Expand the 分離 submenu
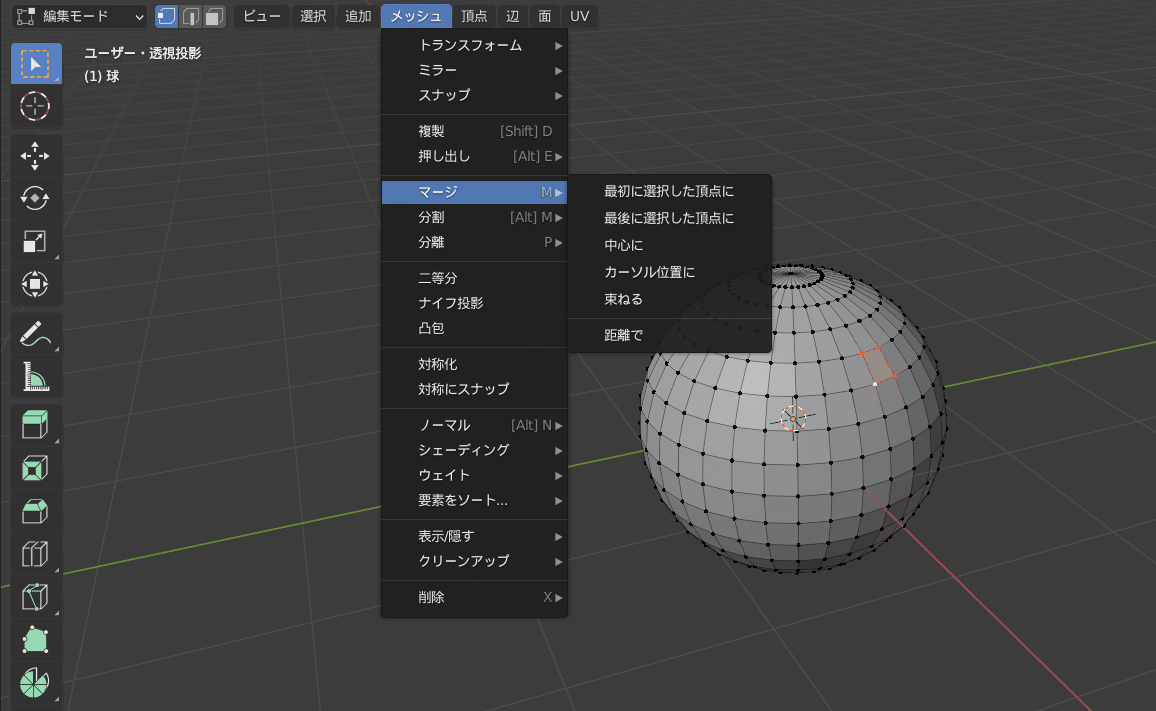1156x711 pixels. pyautogui.click(x=474, y=243)
